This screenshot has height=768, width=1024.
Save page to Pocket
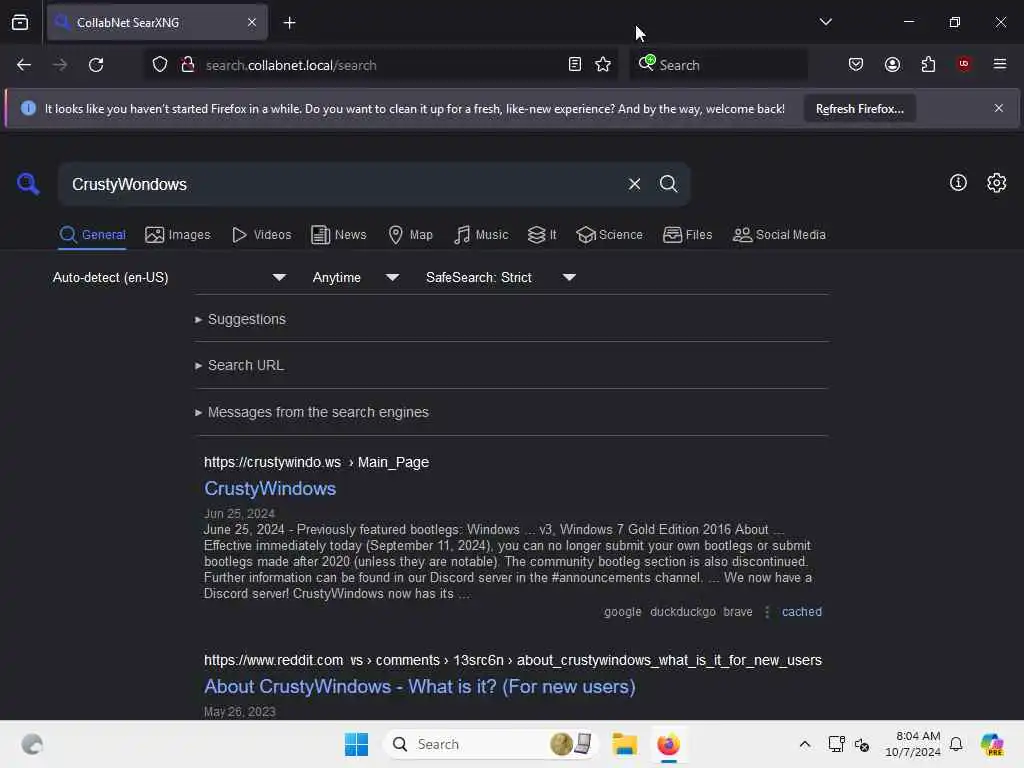click(856, 65)
